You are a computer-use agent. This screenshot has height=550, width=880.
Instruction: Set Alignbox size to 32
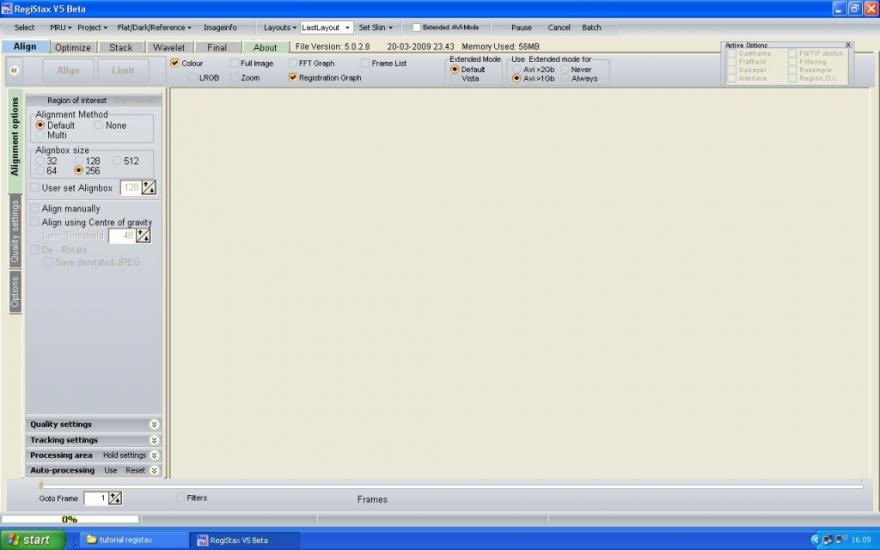40,161
